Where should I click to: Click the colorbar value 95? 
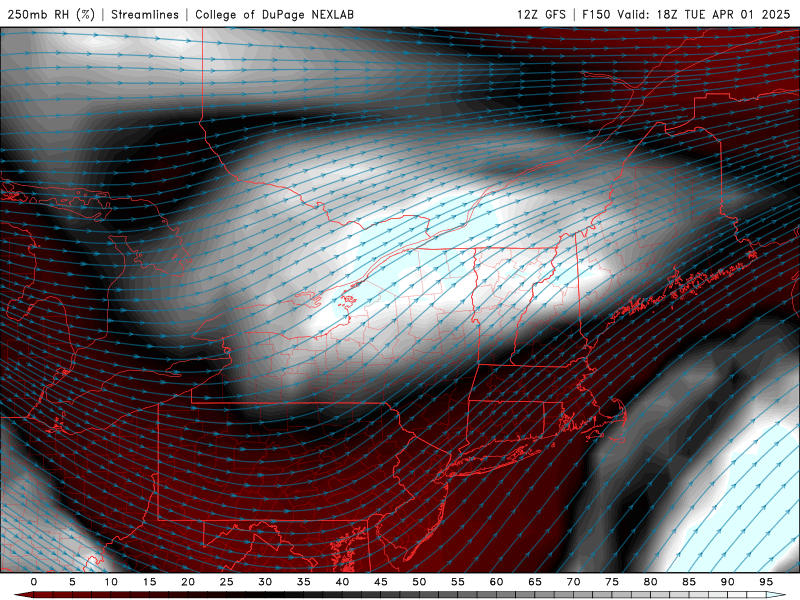point(766,582)
